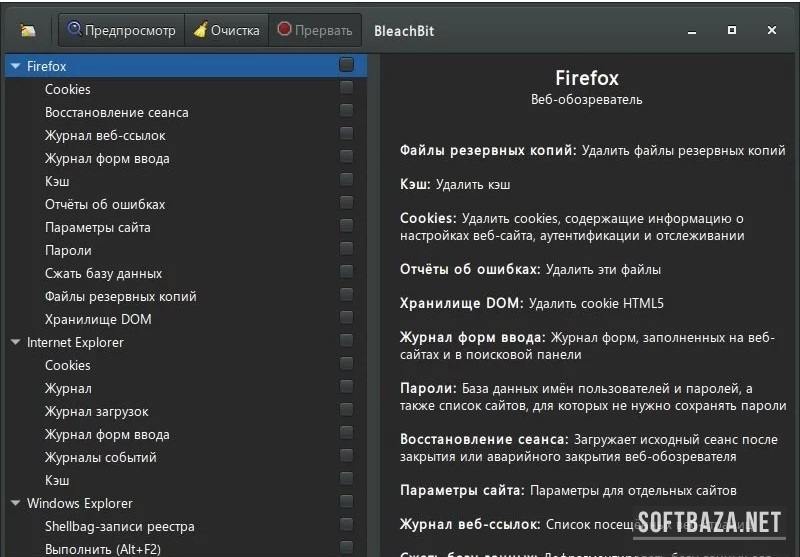
Task: Click the Предпросмотр magnifier icon
Action: click(74, 30)
